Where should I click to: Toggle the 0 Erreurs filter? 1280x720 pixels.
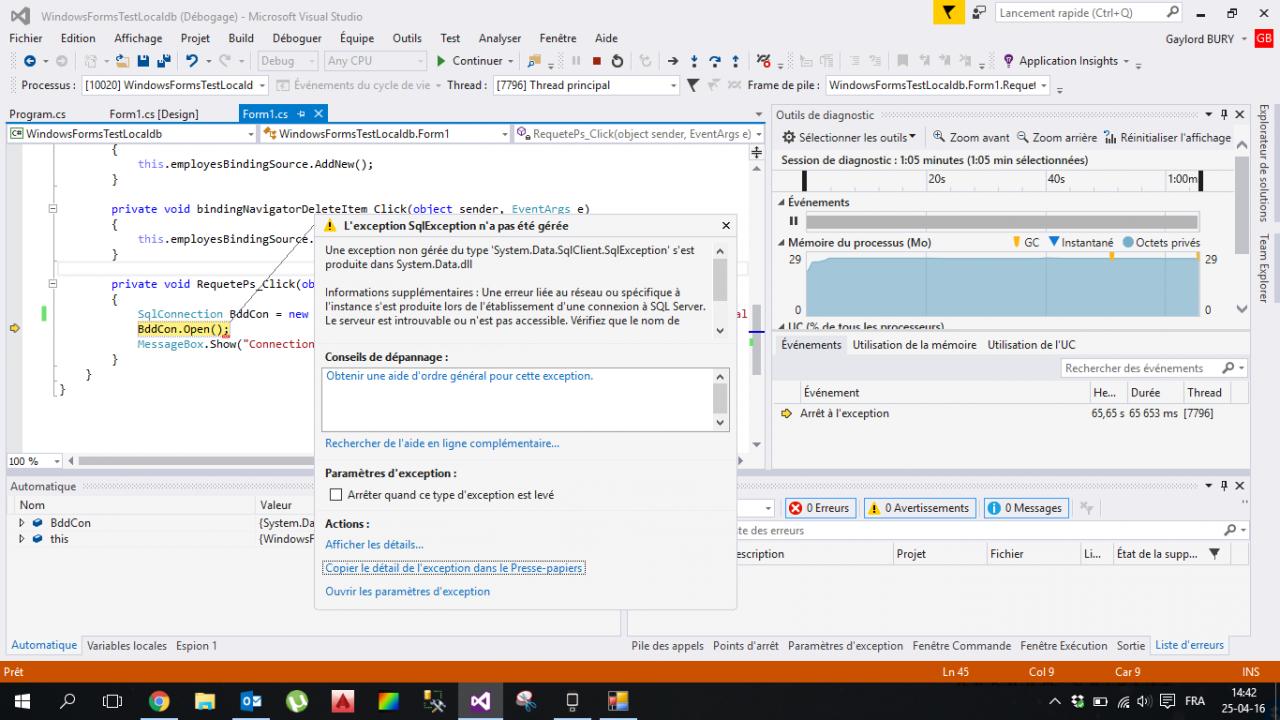coord(820,508)
